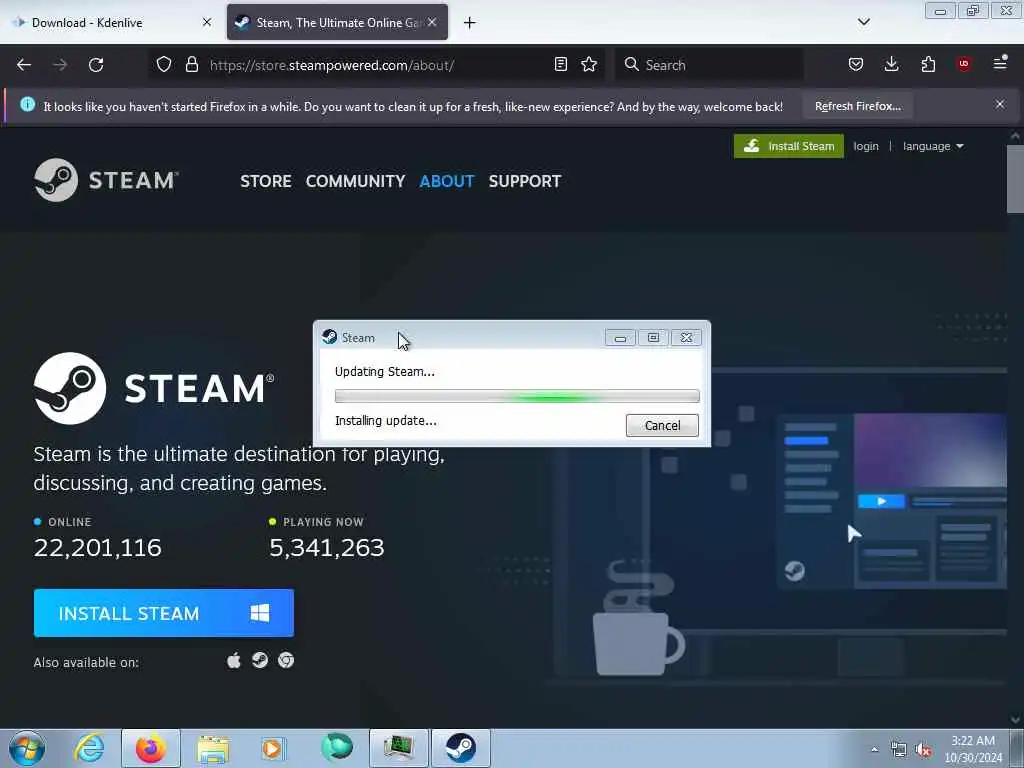Open the Pocket save icon
The image size is (1024, 768).
click(856, 64)
